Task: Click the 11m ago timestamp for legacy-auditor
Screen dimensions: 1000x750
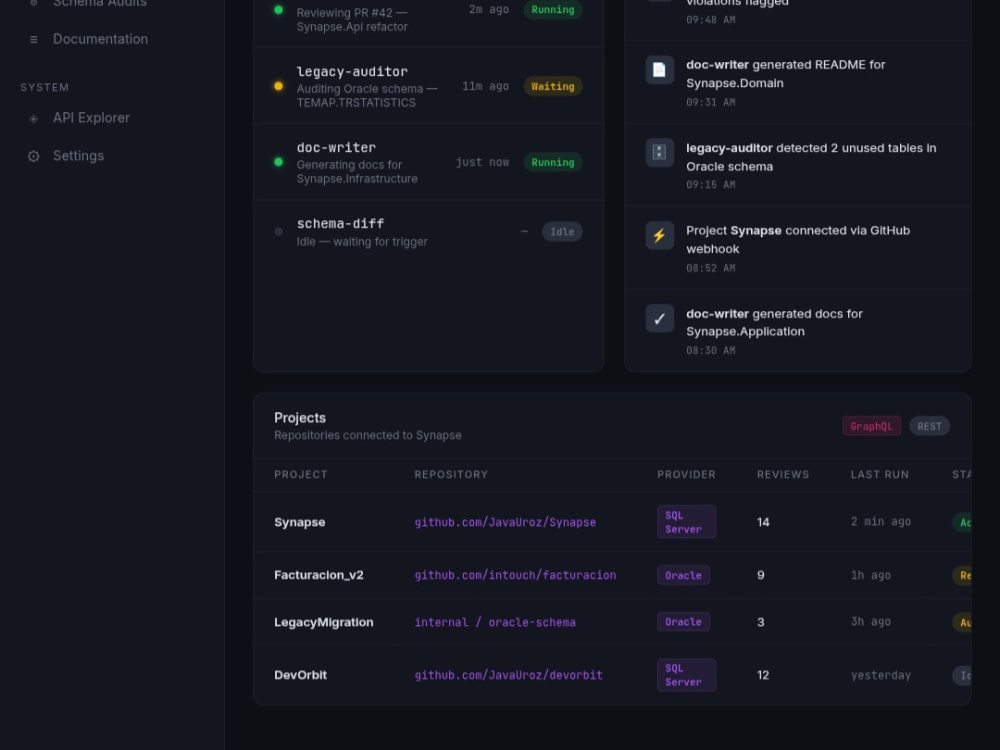Action: coord(485,86)
